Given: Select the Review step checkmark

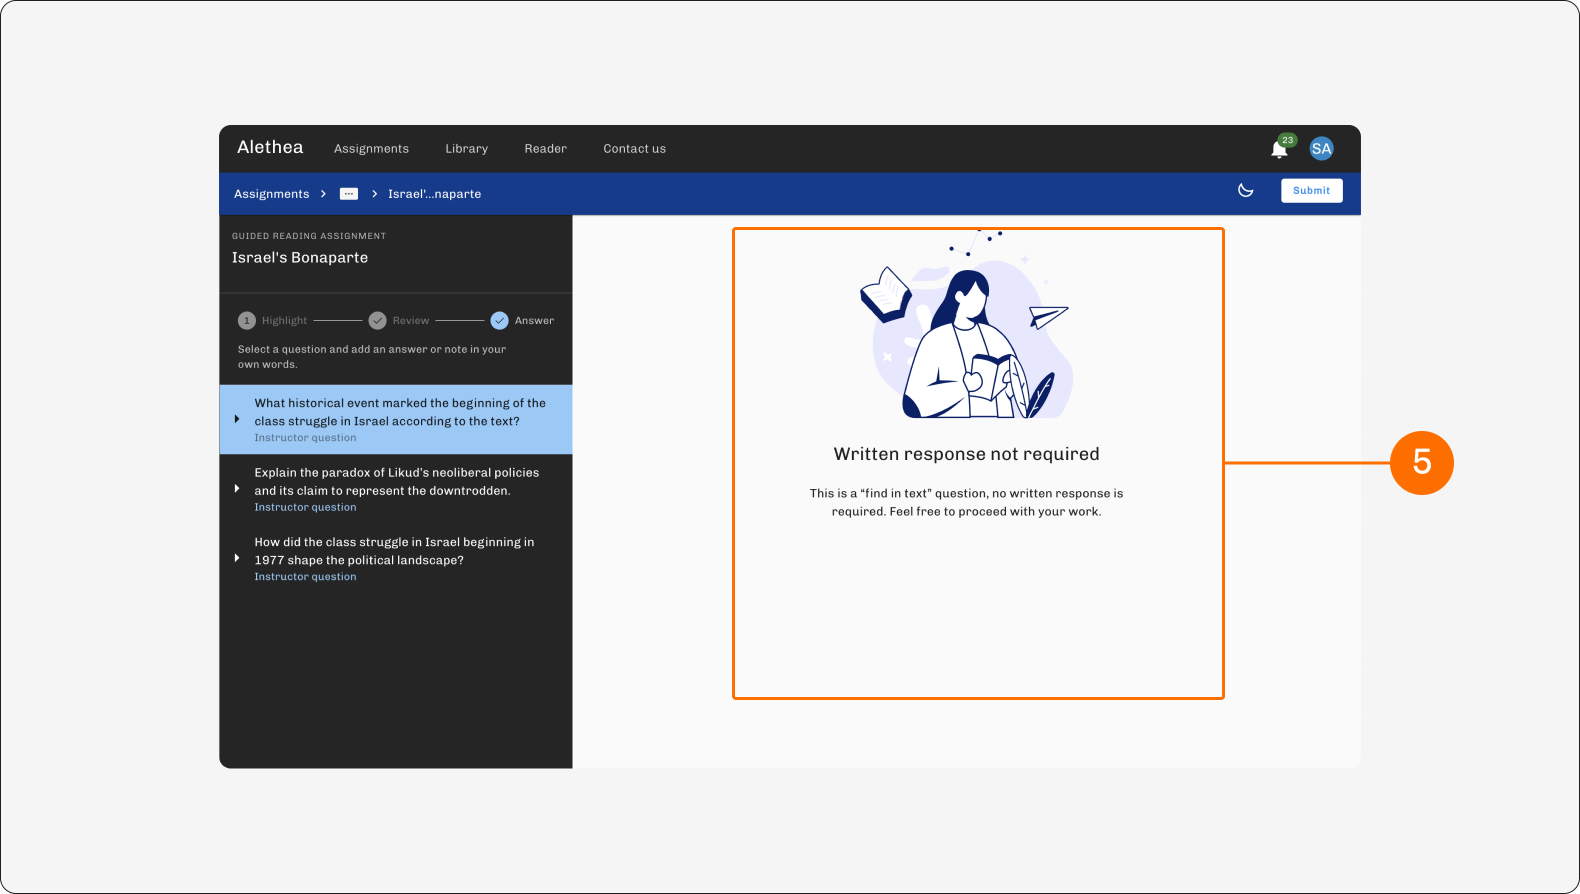Looking at the screenshot, I should 377,321.
